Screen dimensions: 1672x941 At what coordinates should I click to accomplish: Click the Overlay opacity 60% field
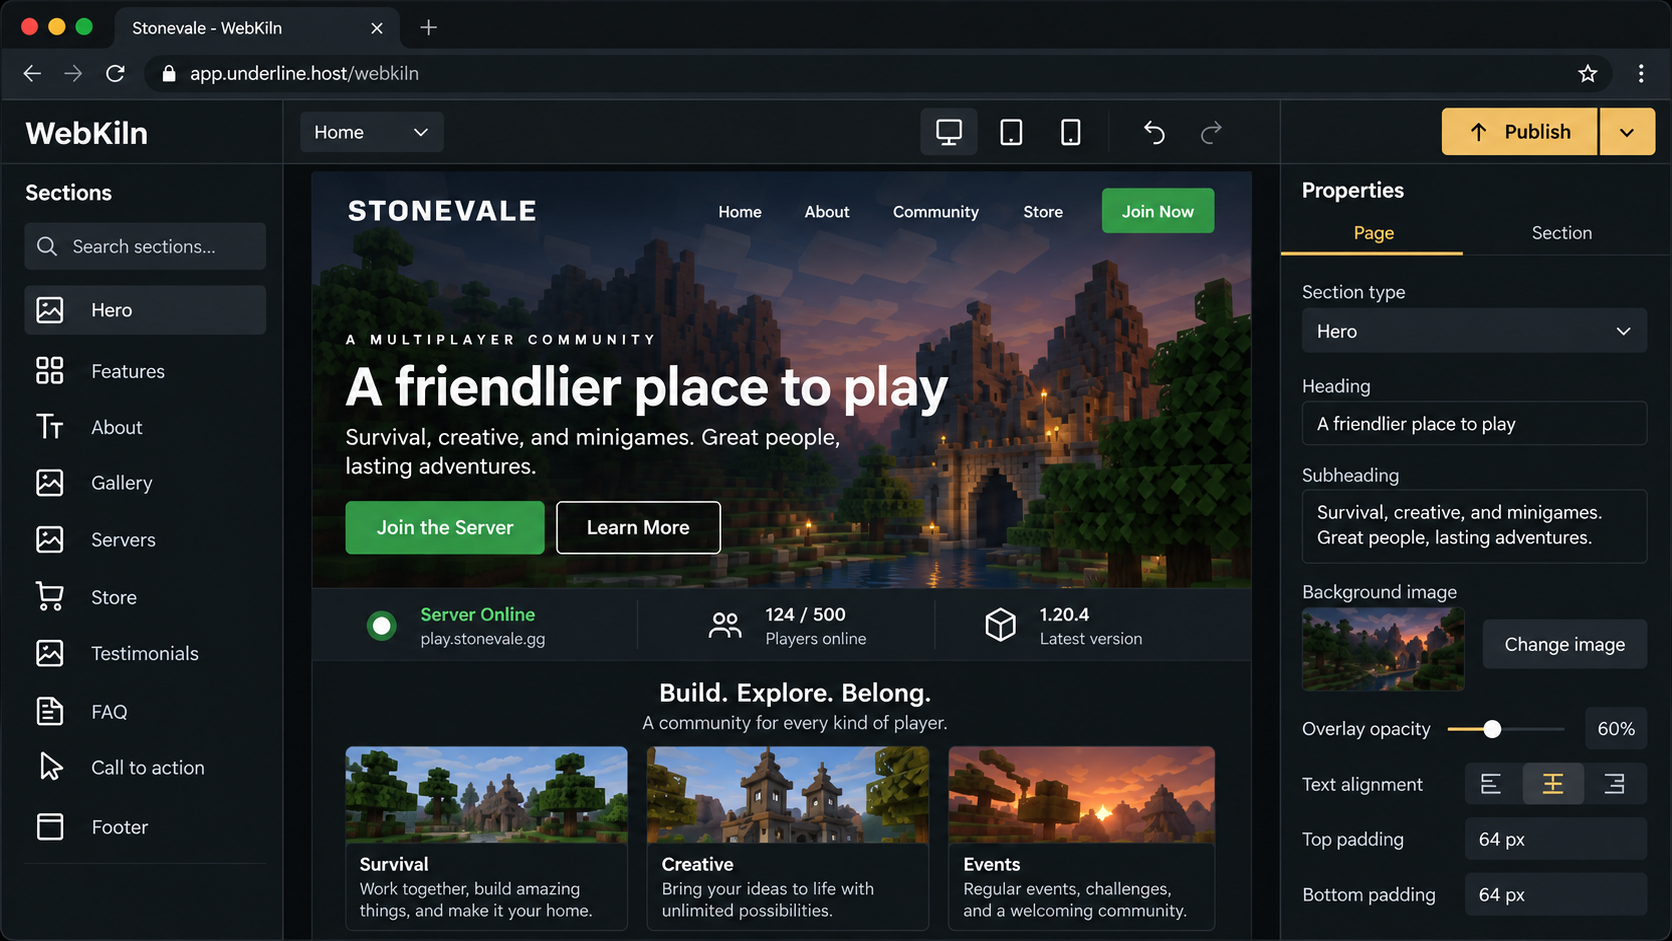(1615, 729)
